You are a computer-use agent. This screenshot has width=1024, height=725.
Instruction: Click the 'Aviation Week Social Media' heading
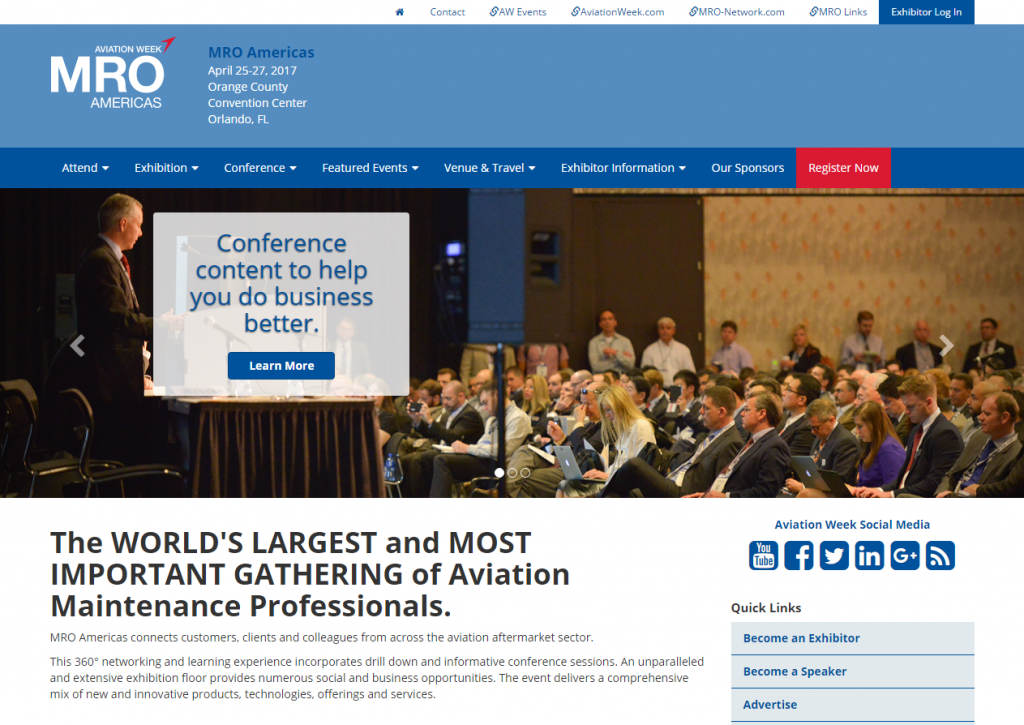pos(852,524)
